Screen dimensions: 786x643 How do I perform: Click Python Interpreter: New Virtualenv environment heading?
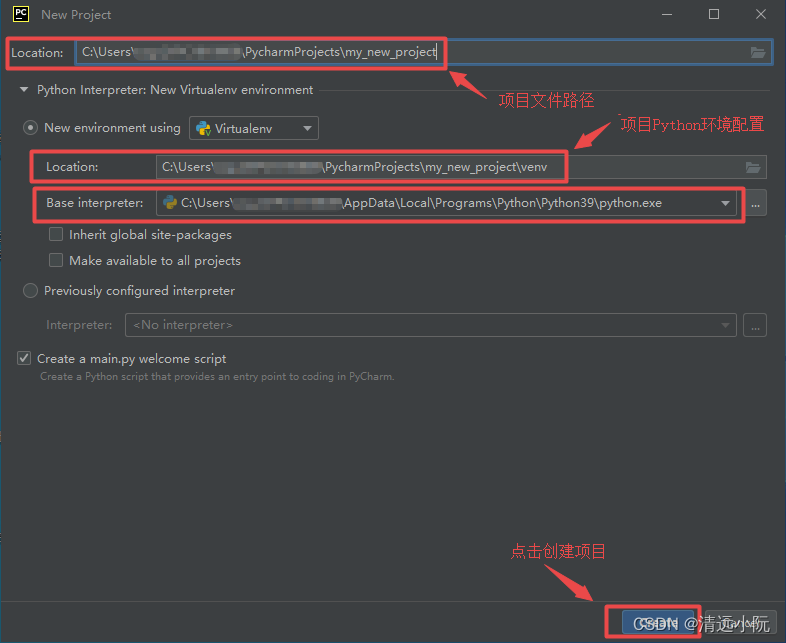click(x=175, y=90)
